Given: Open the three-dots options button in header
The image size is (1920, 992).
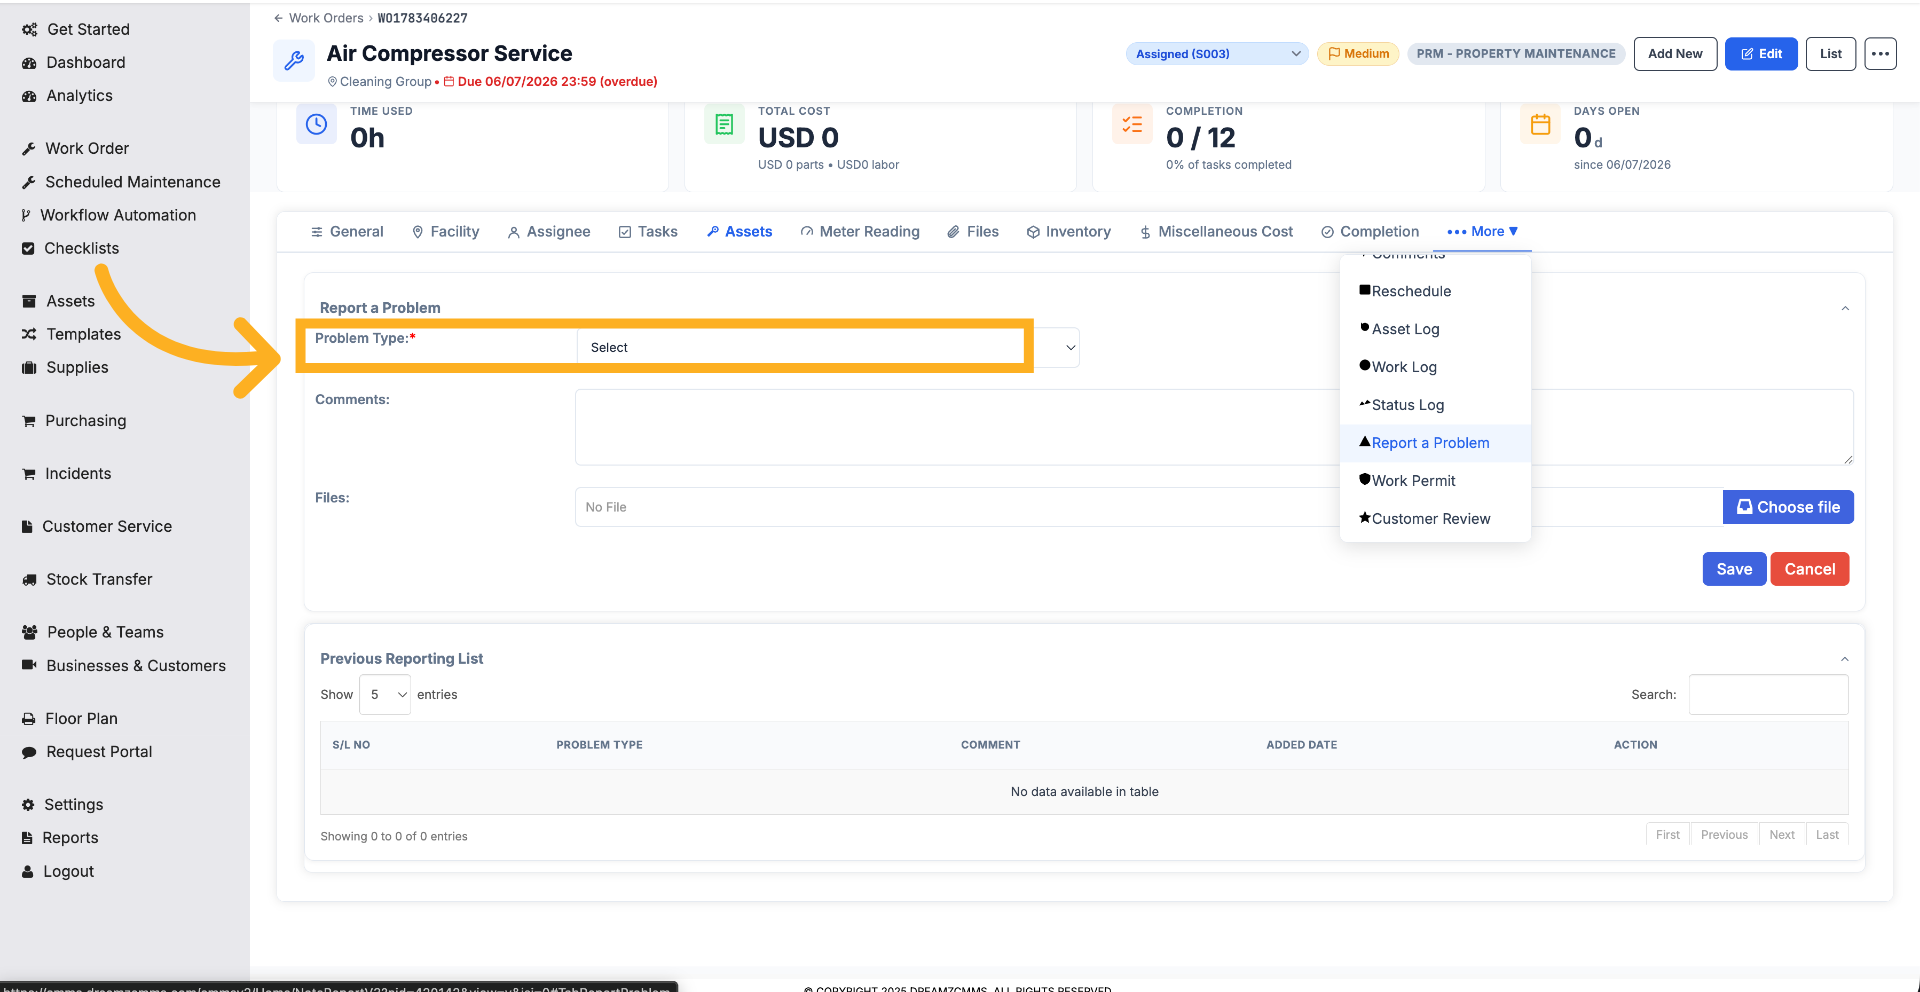Looking at the screenshot, I should (1880, 54).
